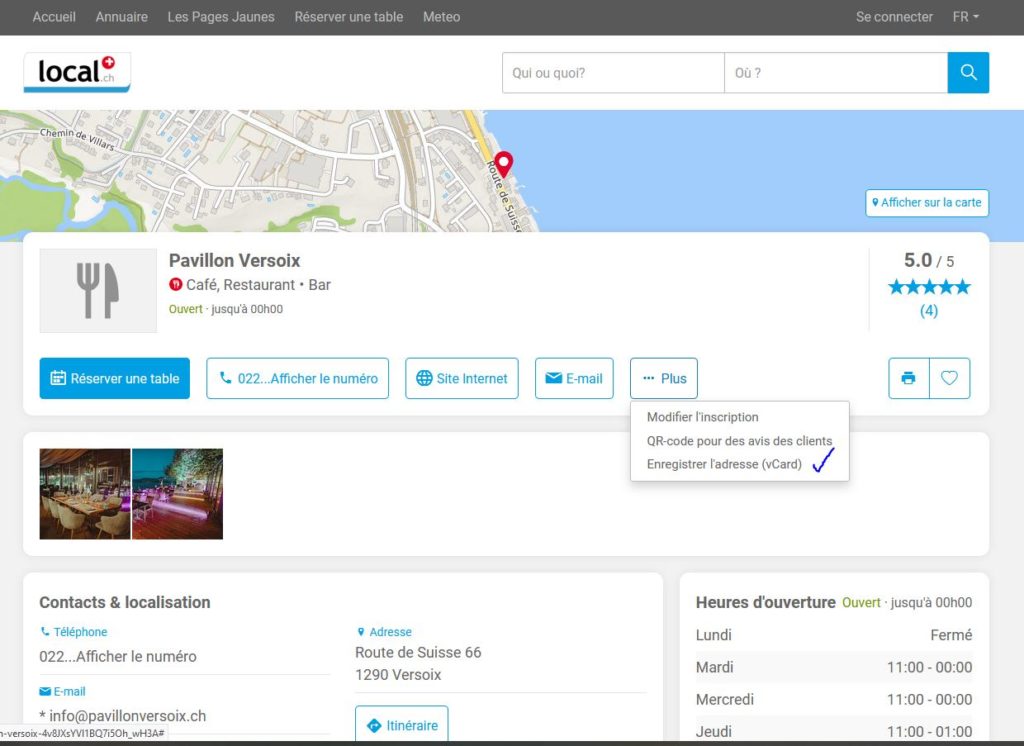Viewport: 1024px width, 746px height.
Task: Open Annuaire in top navigation
Action: point(121,17)
